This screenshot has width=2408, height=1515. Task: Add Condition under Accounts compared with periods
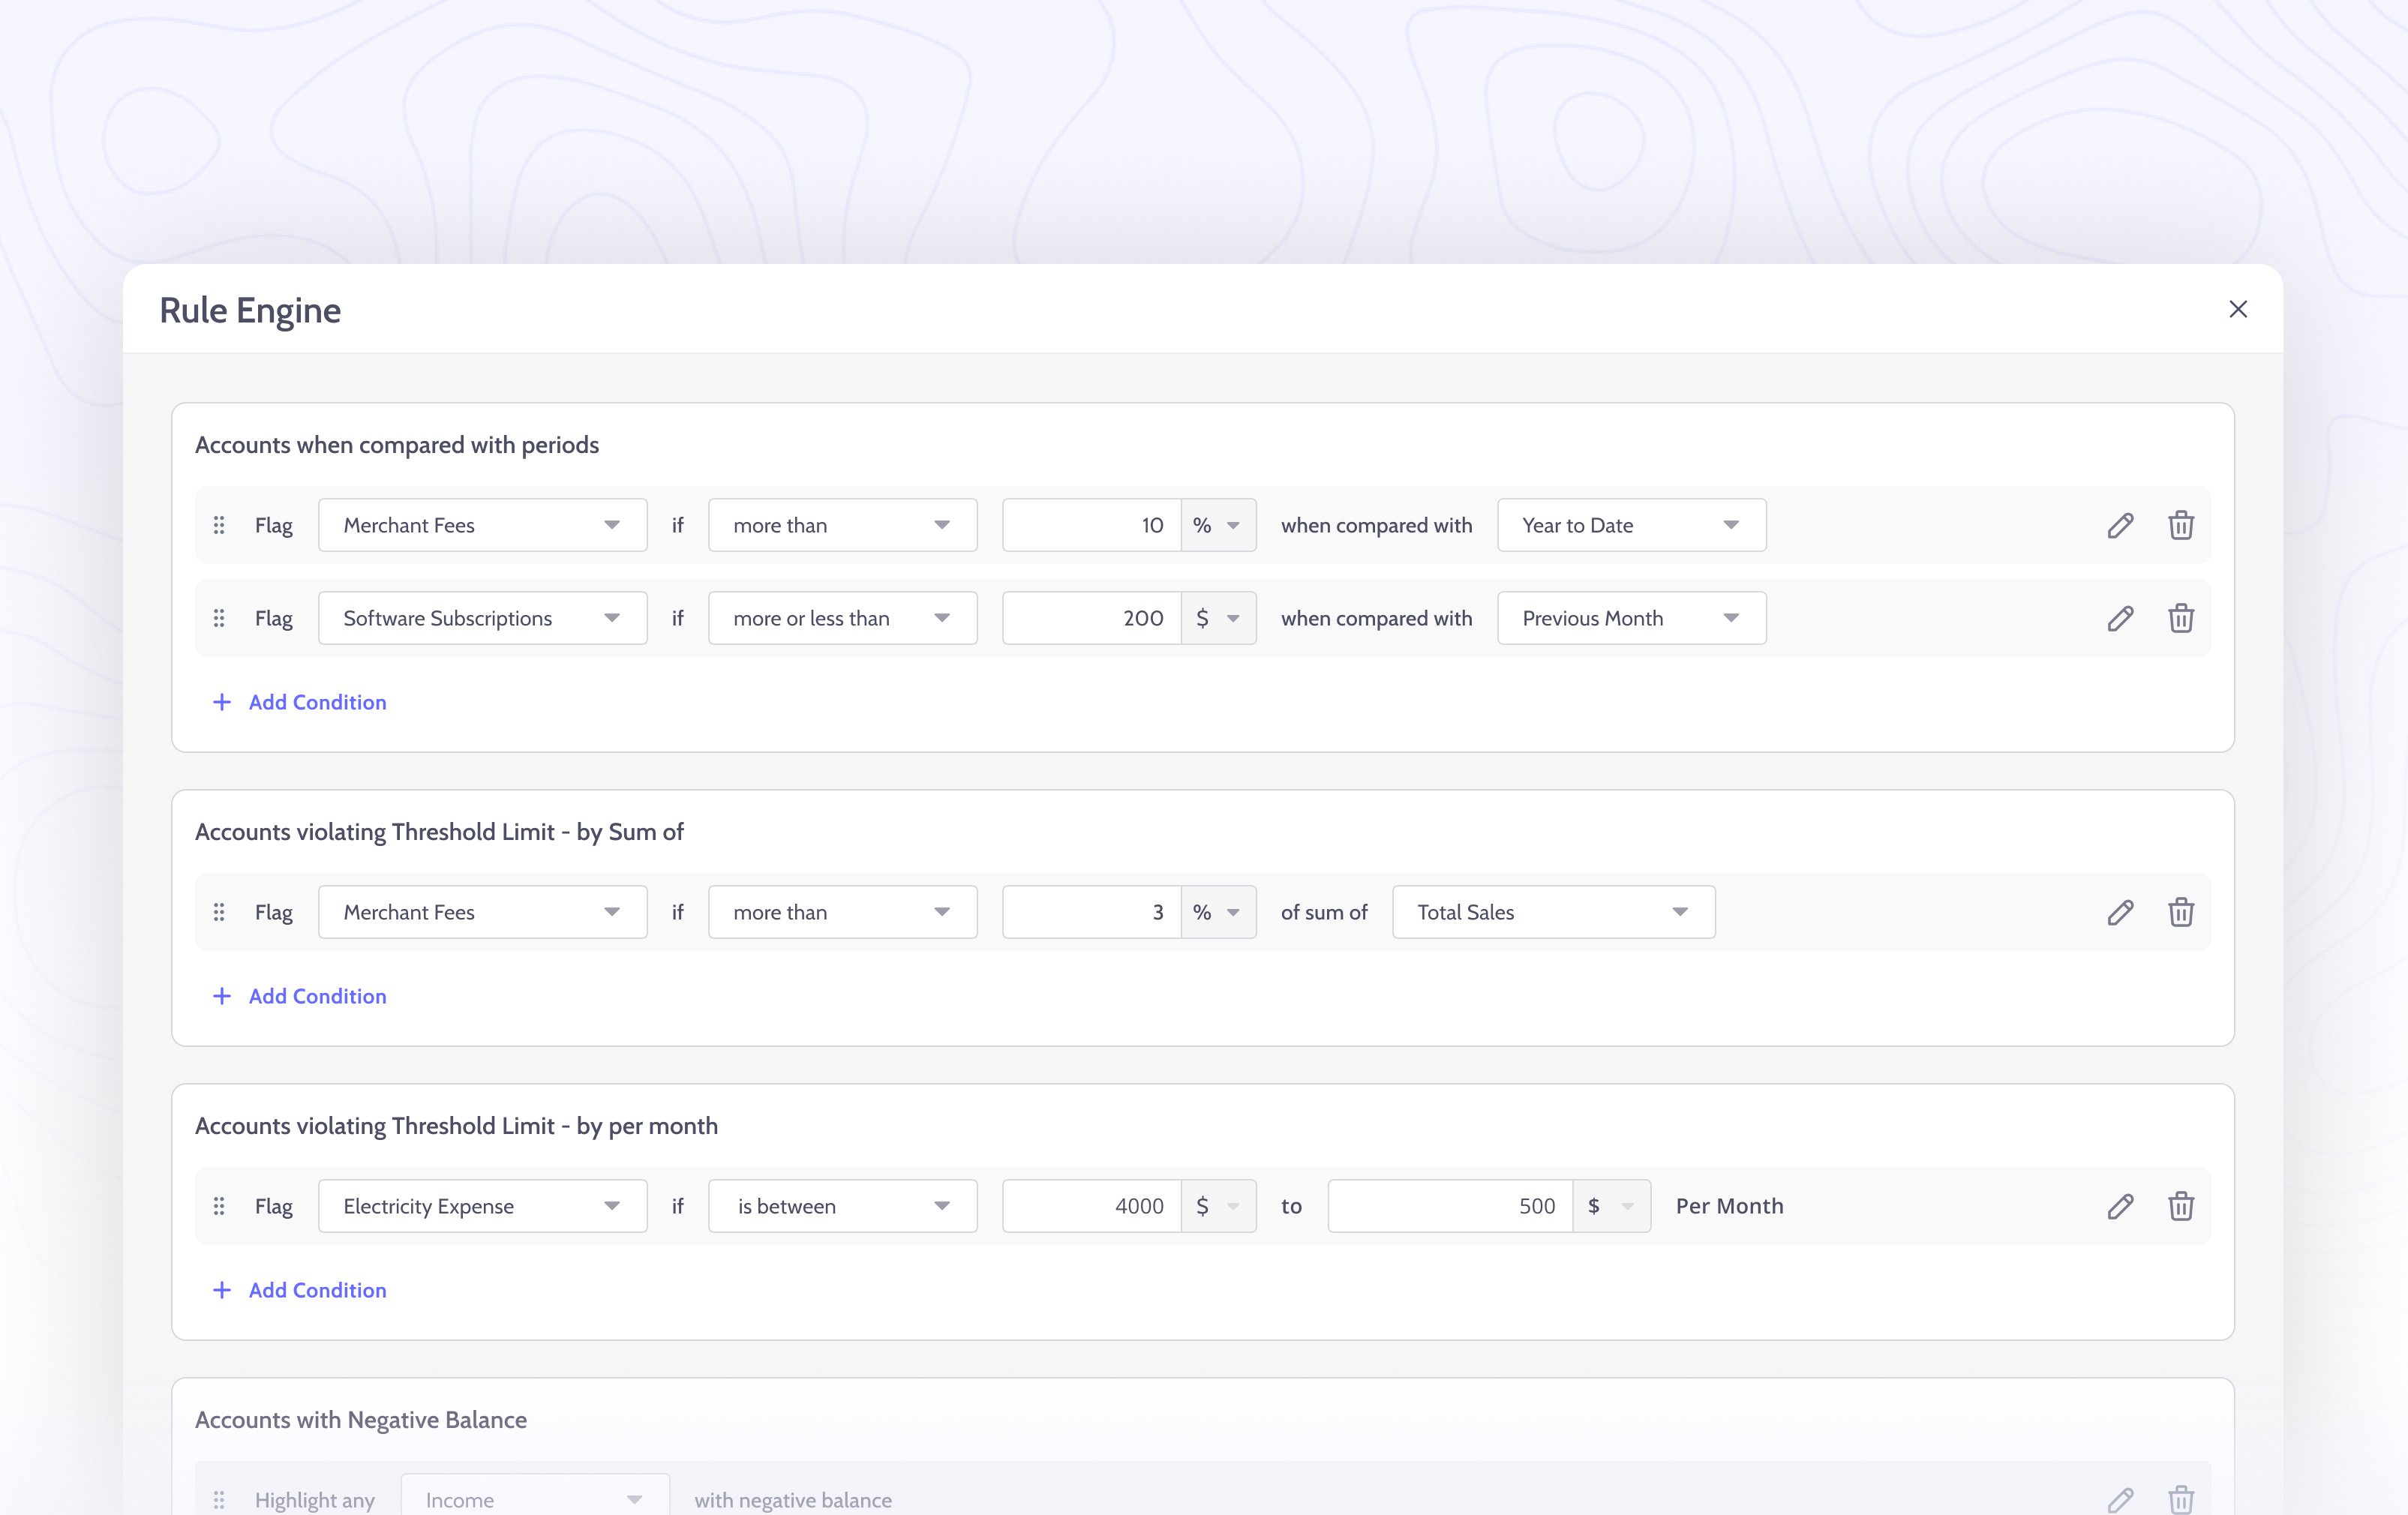(300, 702)
